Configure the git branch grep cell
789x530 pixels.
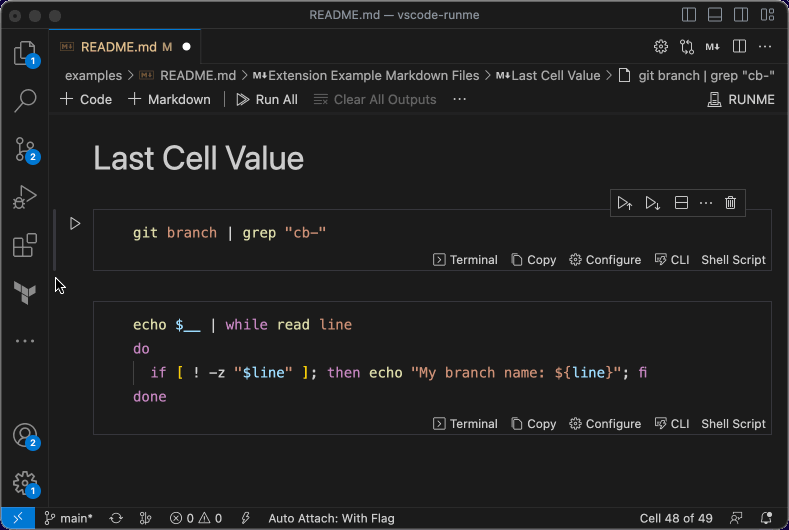[x=605, y=260]
